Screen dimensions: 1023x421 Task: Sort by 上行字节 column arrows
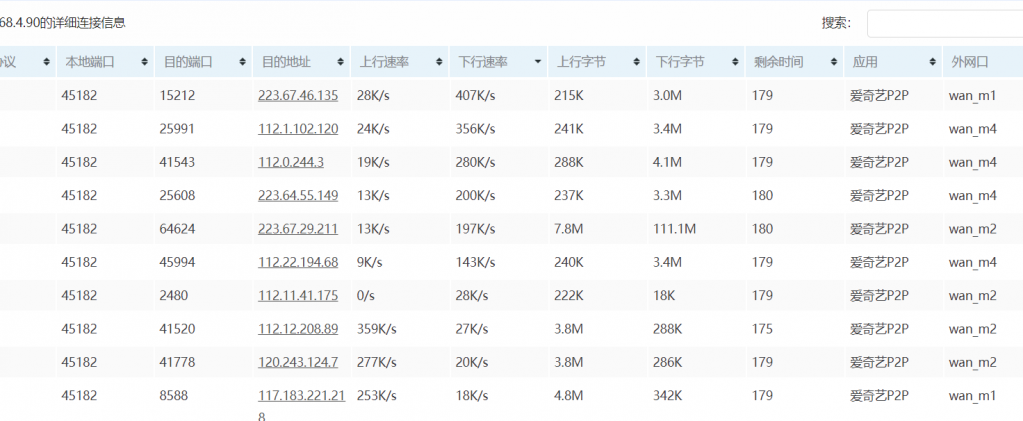(x=636, y=62)
